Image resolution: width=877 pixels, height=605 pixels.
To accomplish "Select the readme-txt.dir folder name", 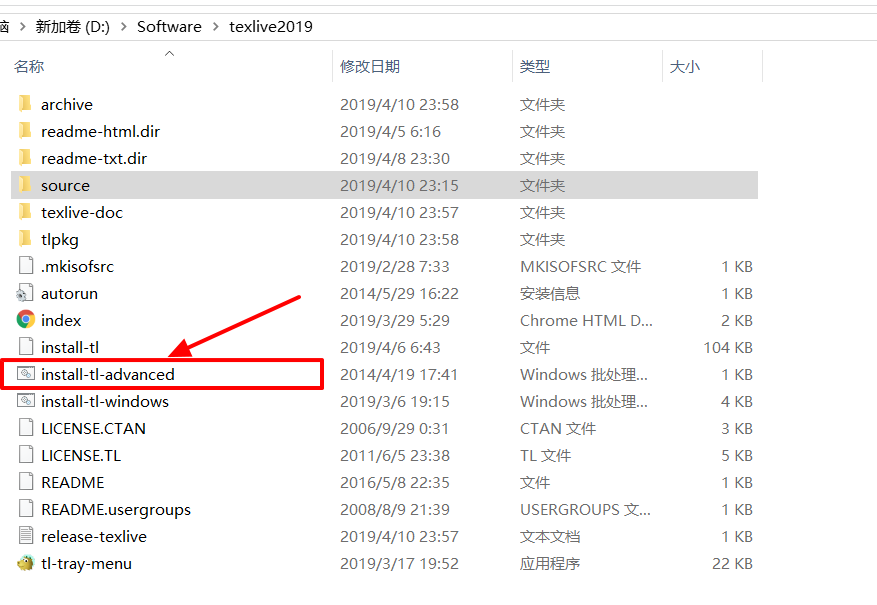I will 94,158.
